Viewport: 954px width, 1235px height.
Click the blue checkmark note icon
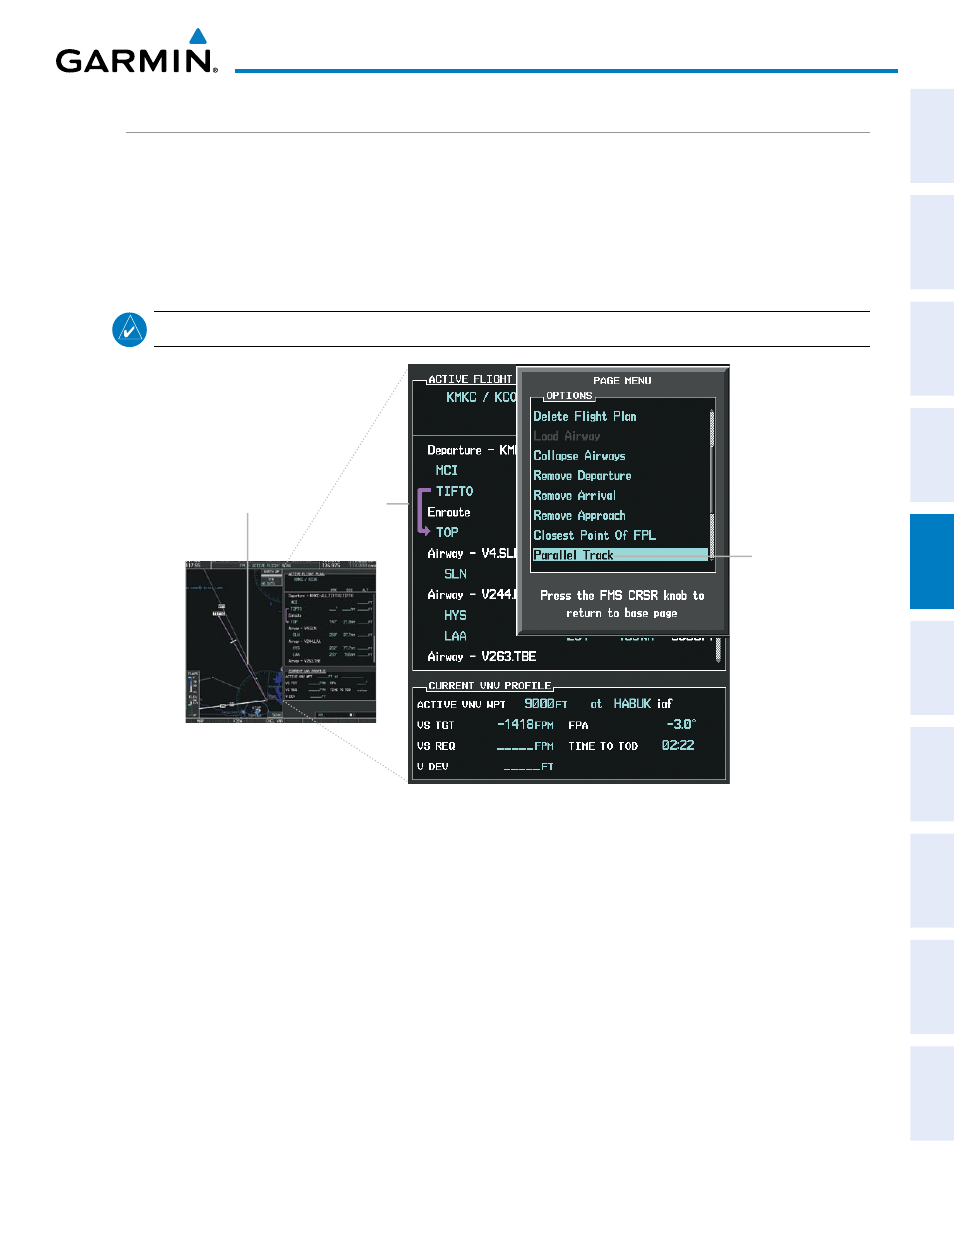click(x=130, y=329)
